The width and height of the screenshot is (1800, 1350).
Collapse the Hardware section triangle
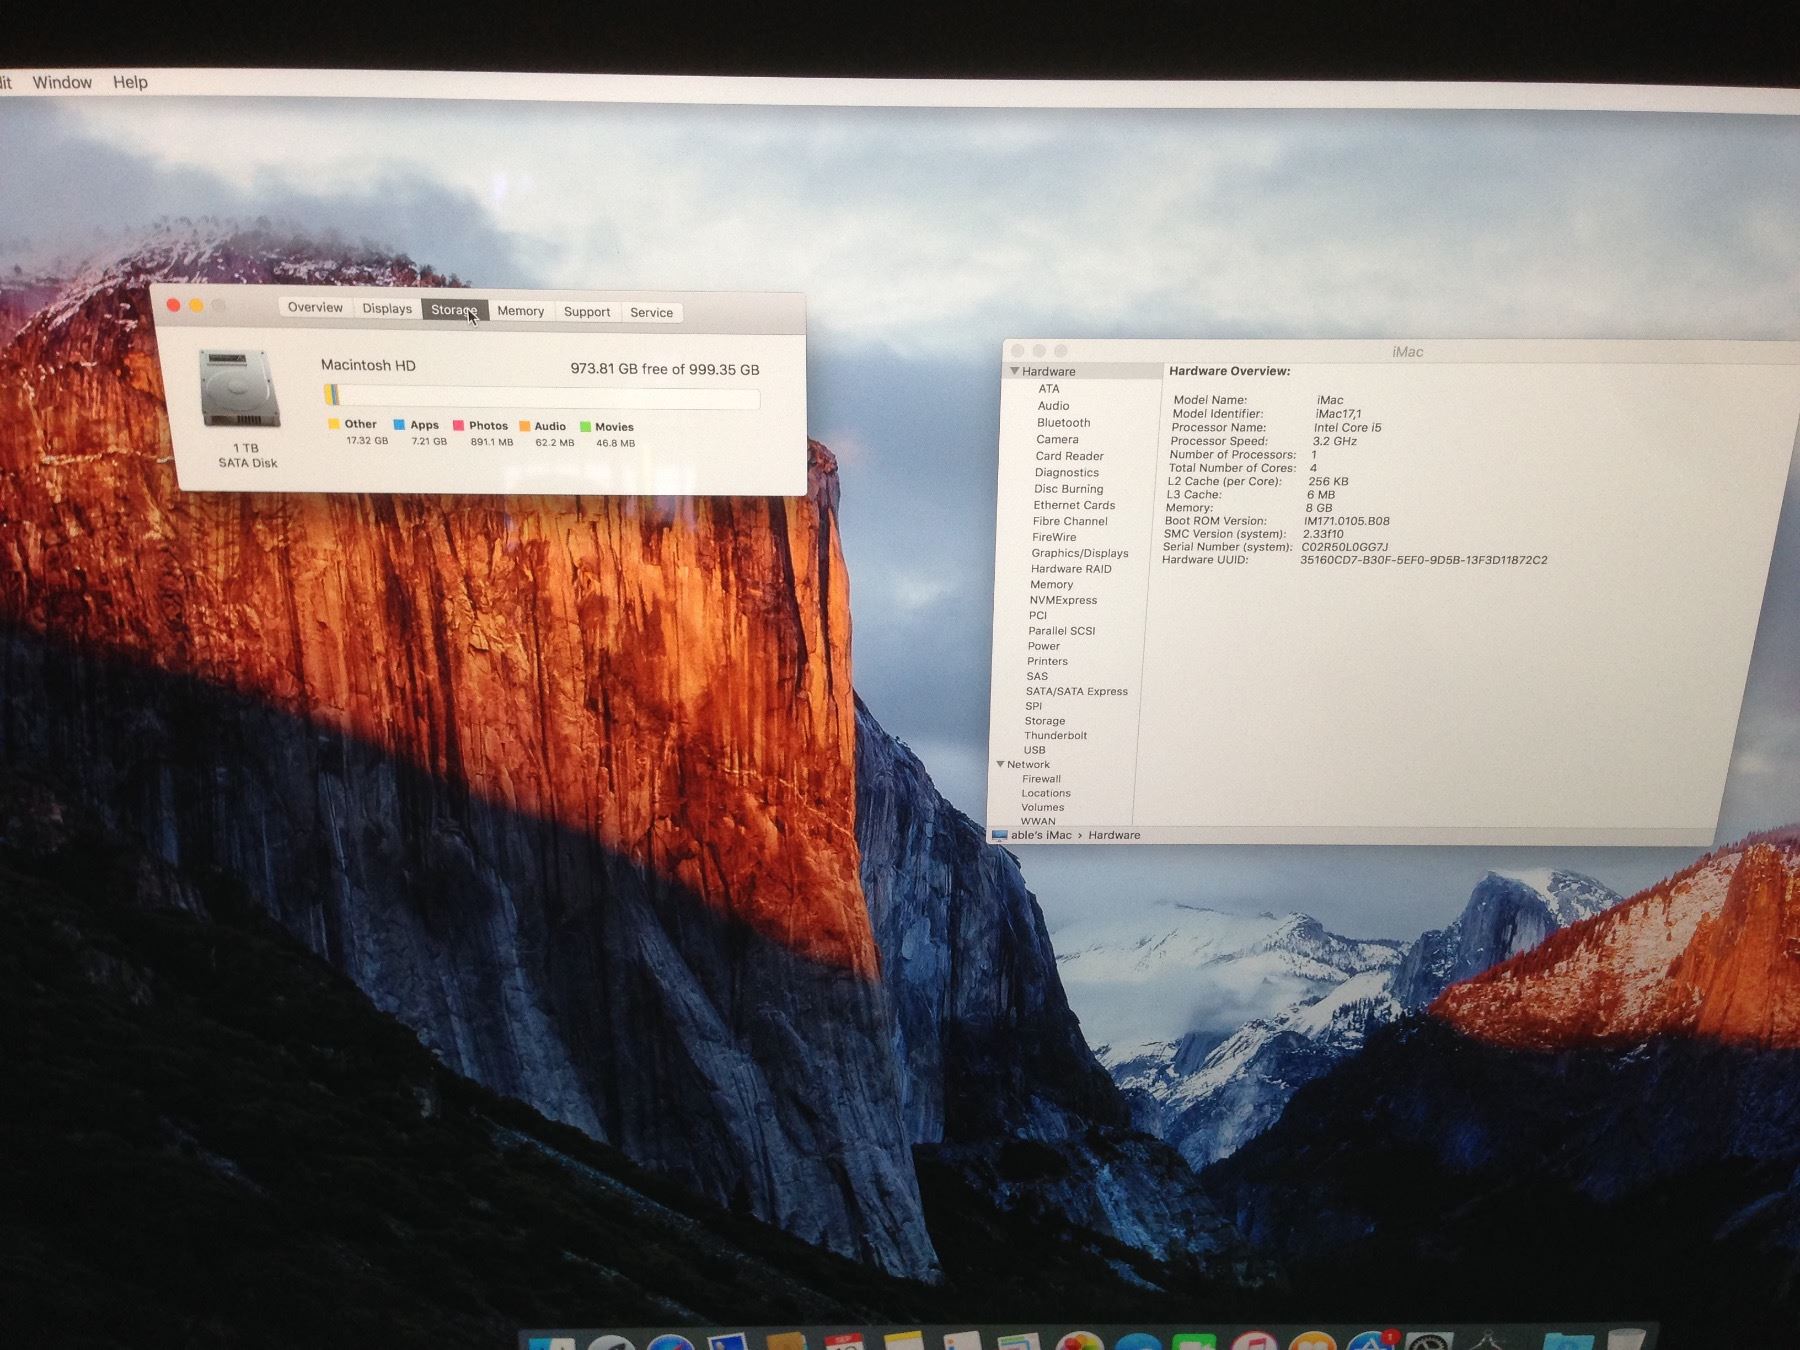(x=1014, y=371)
